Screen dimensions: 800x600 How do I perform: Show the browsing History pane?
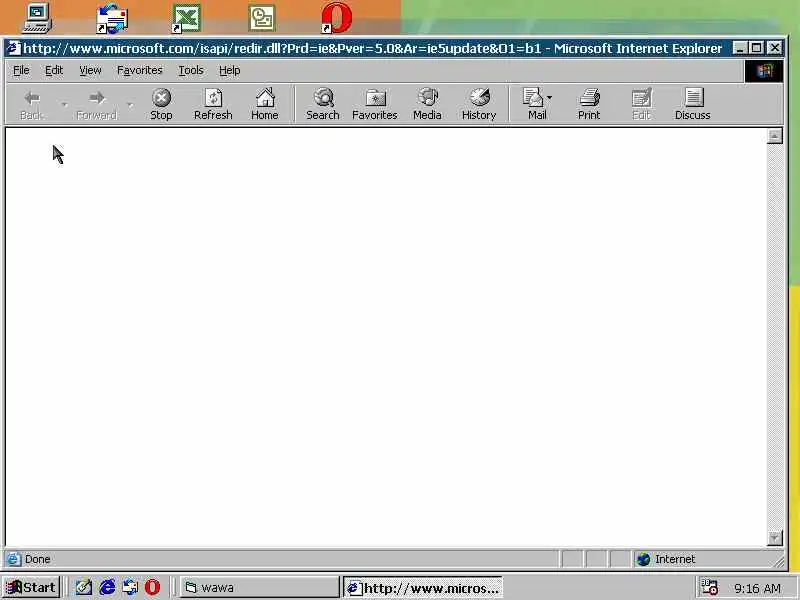(x=479, y=105)
